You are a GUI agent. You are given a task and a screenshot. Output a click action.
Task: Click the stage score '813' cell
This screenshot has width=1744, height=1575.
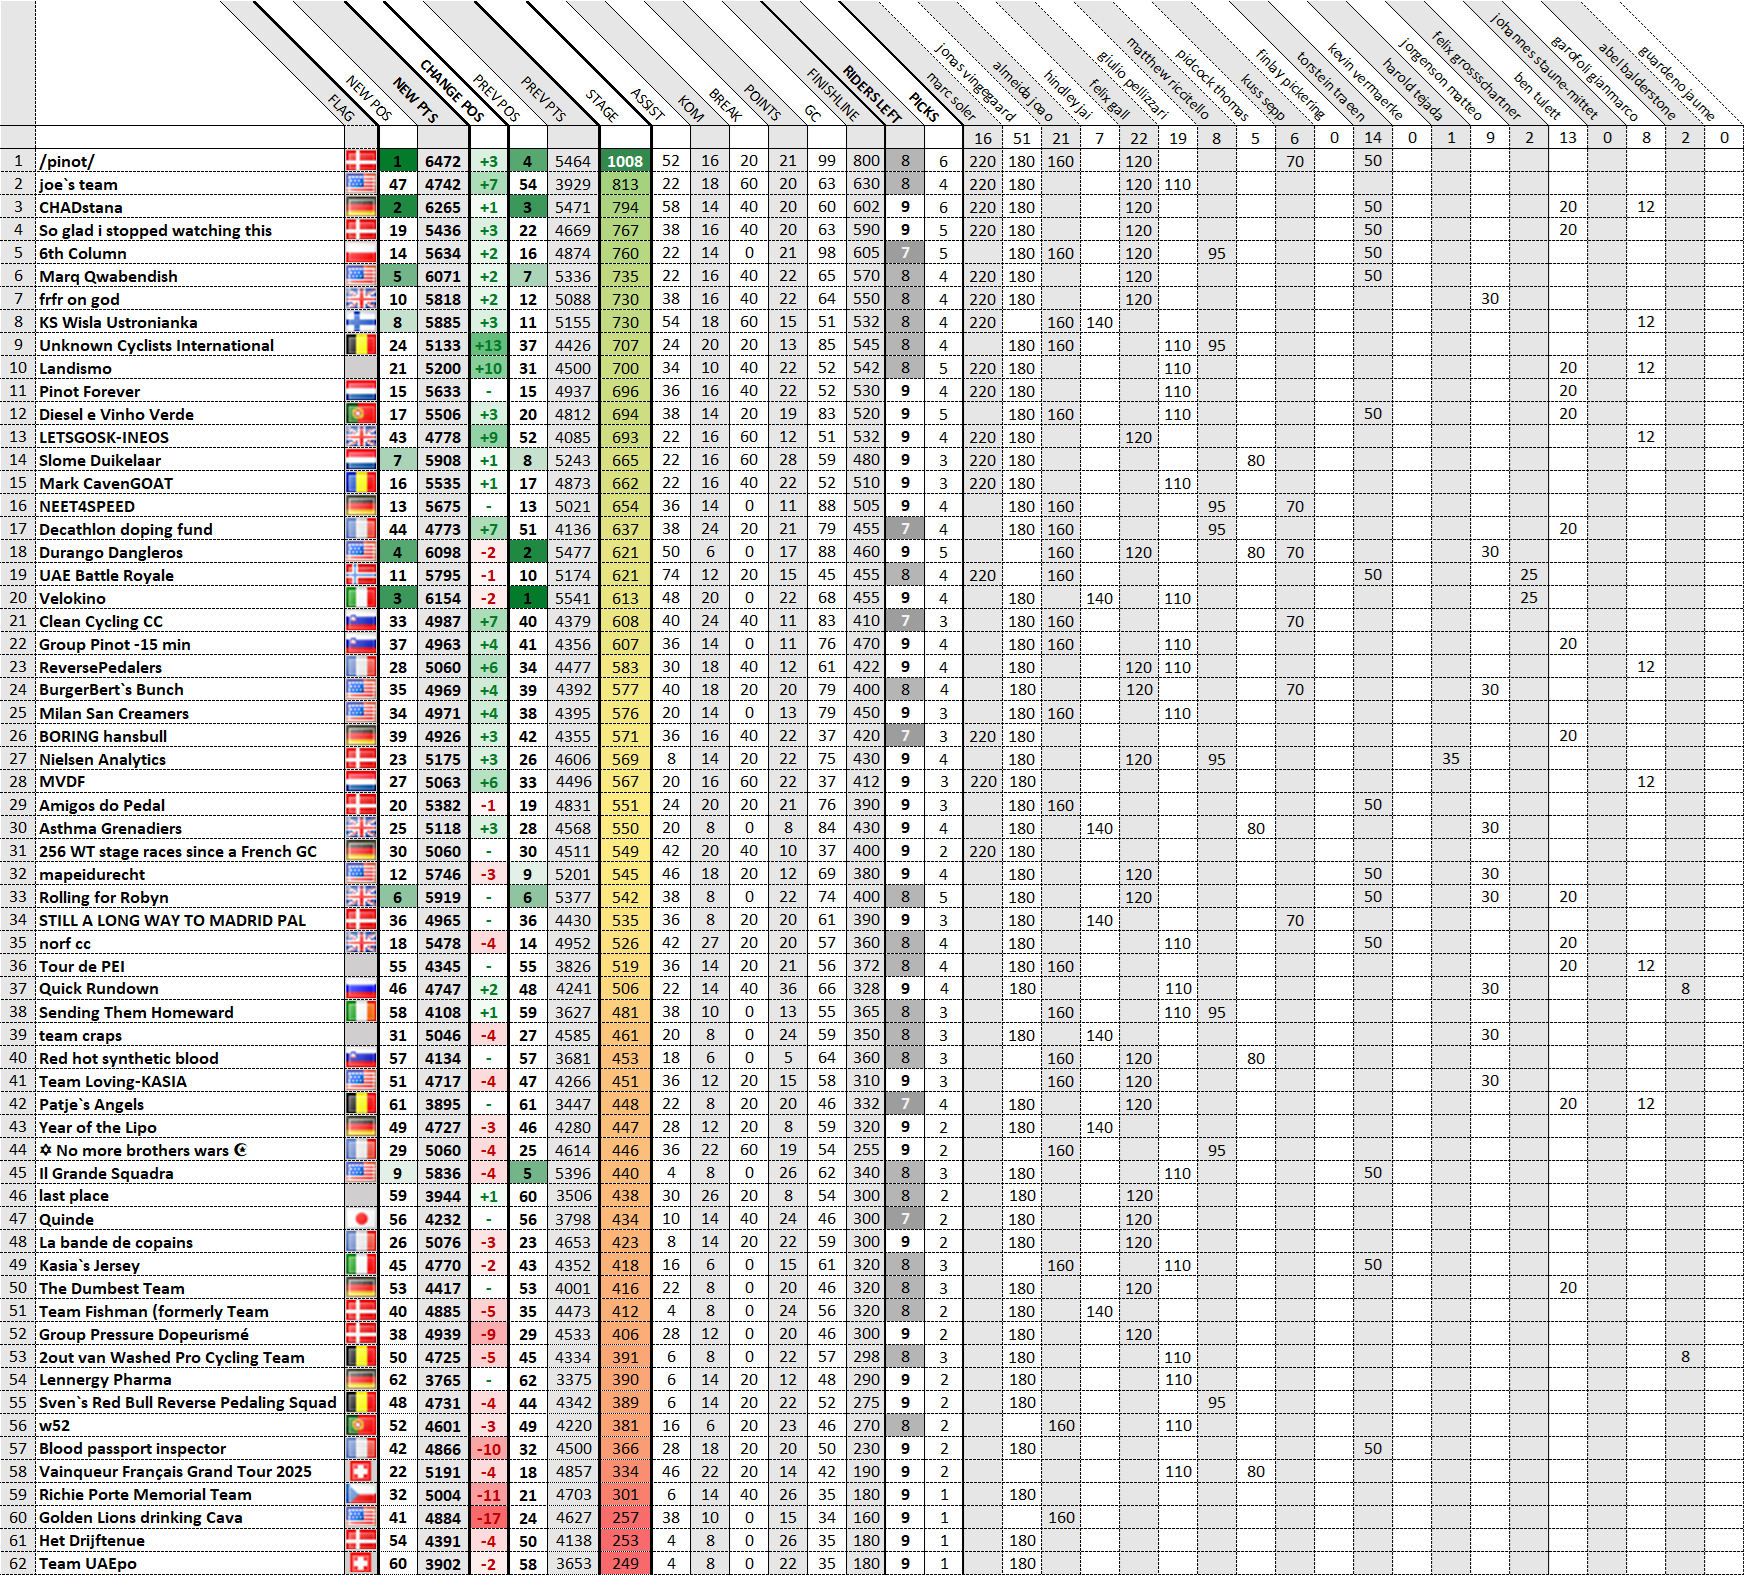click(625, 184)
